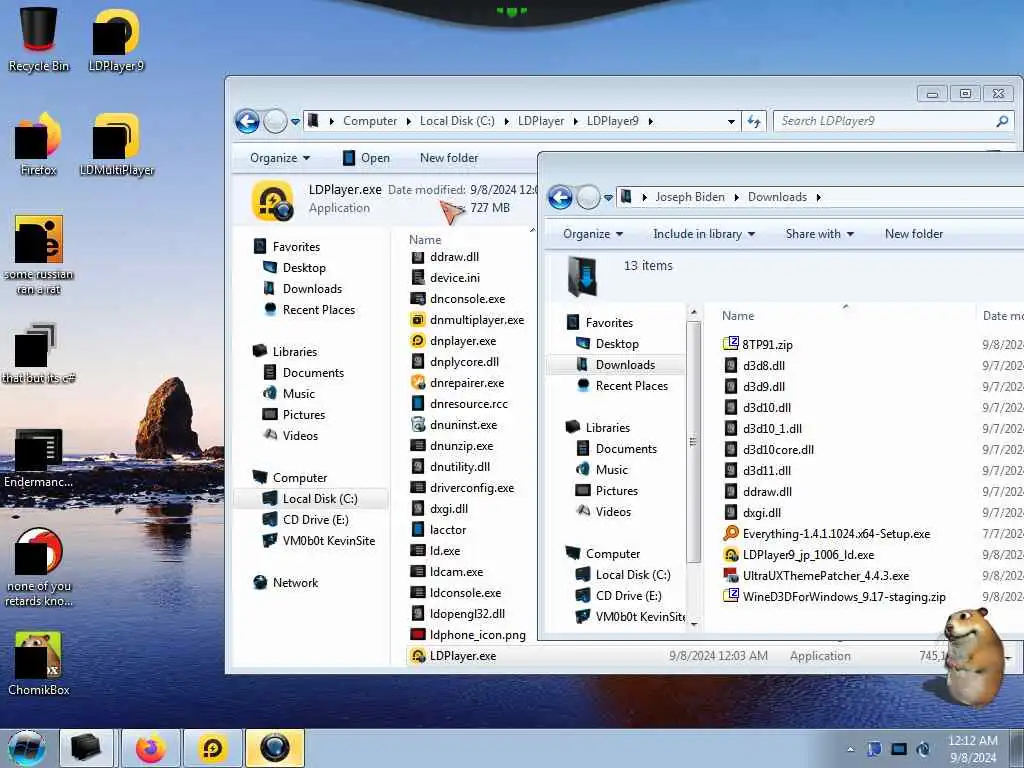The width and height of the screenshot is (1024, 768).
Task: Open Recent Places in Downloads window sidebar
Action: point(623,386)
